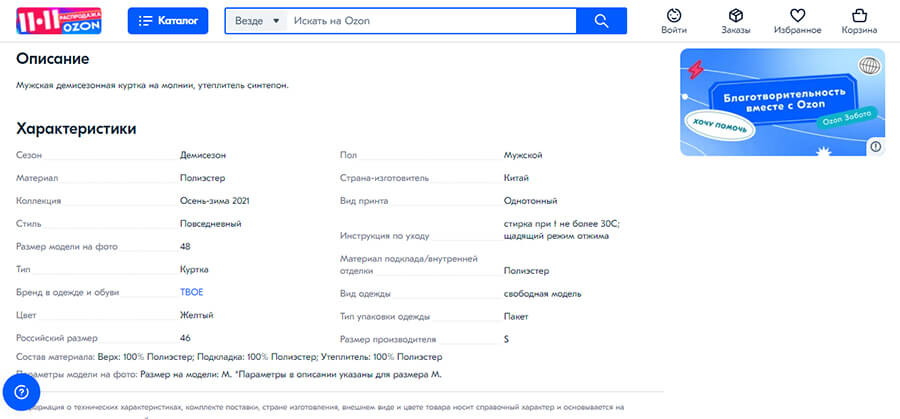This screenshot has width=900, height=419.
Task: Open the Корзина basket icon
Action: tap(859, 15)
